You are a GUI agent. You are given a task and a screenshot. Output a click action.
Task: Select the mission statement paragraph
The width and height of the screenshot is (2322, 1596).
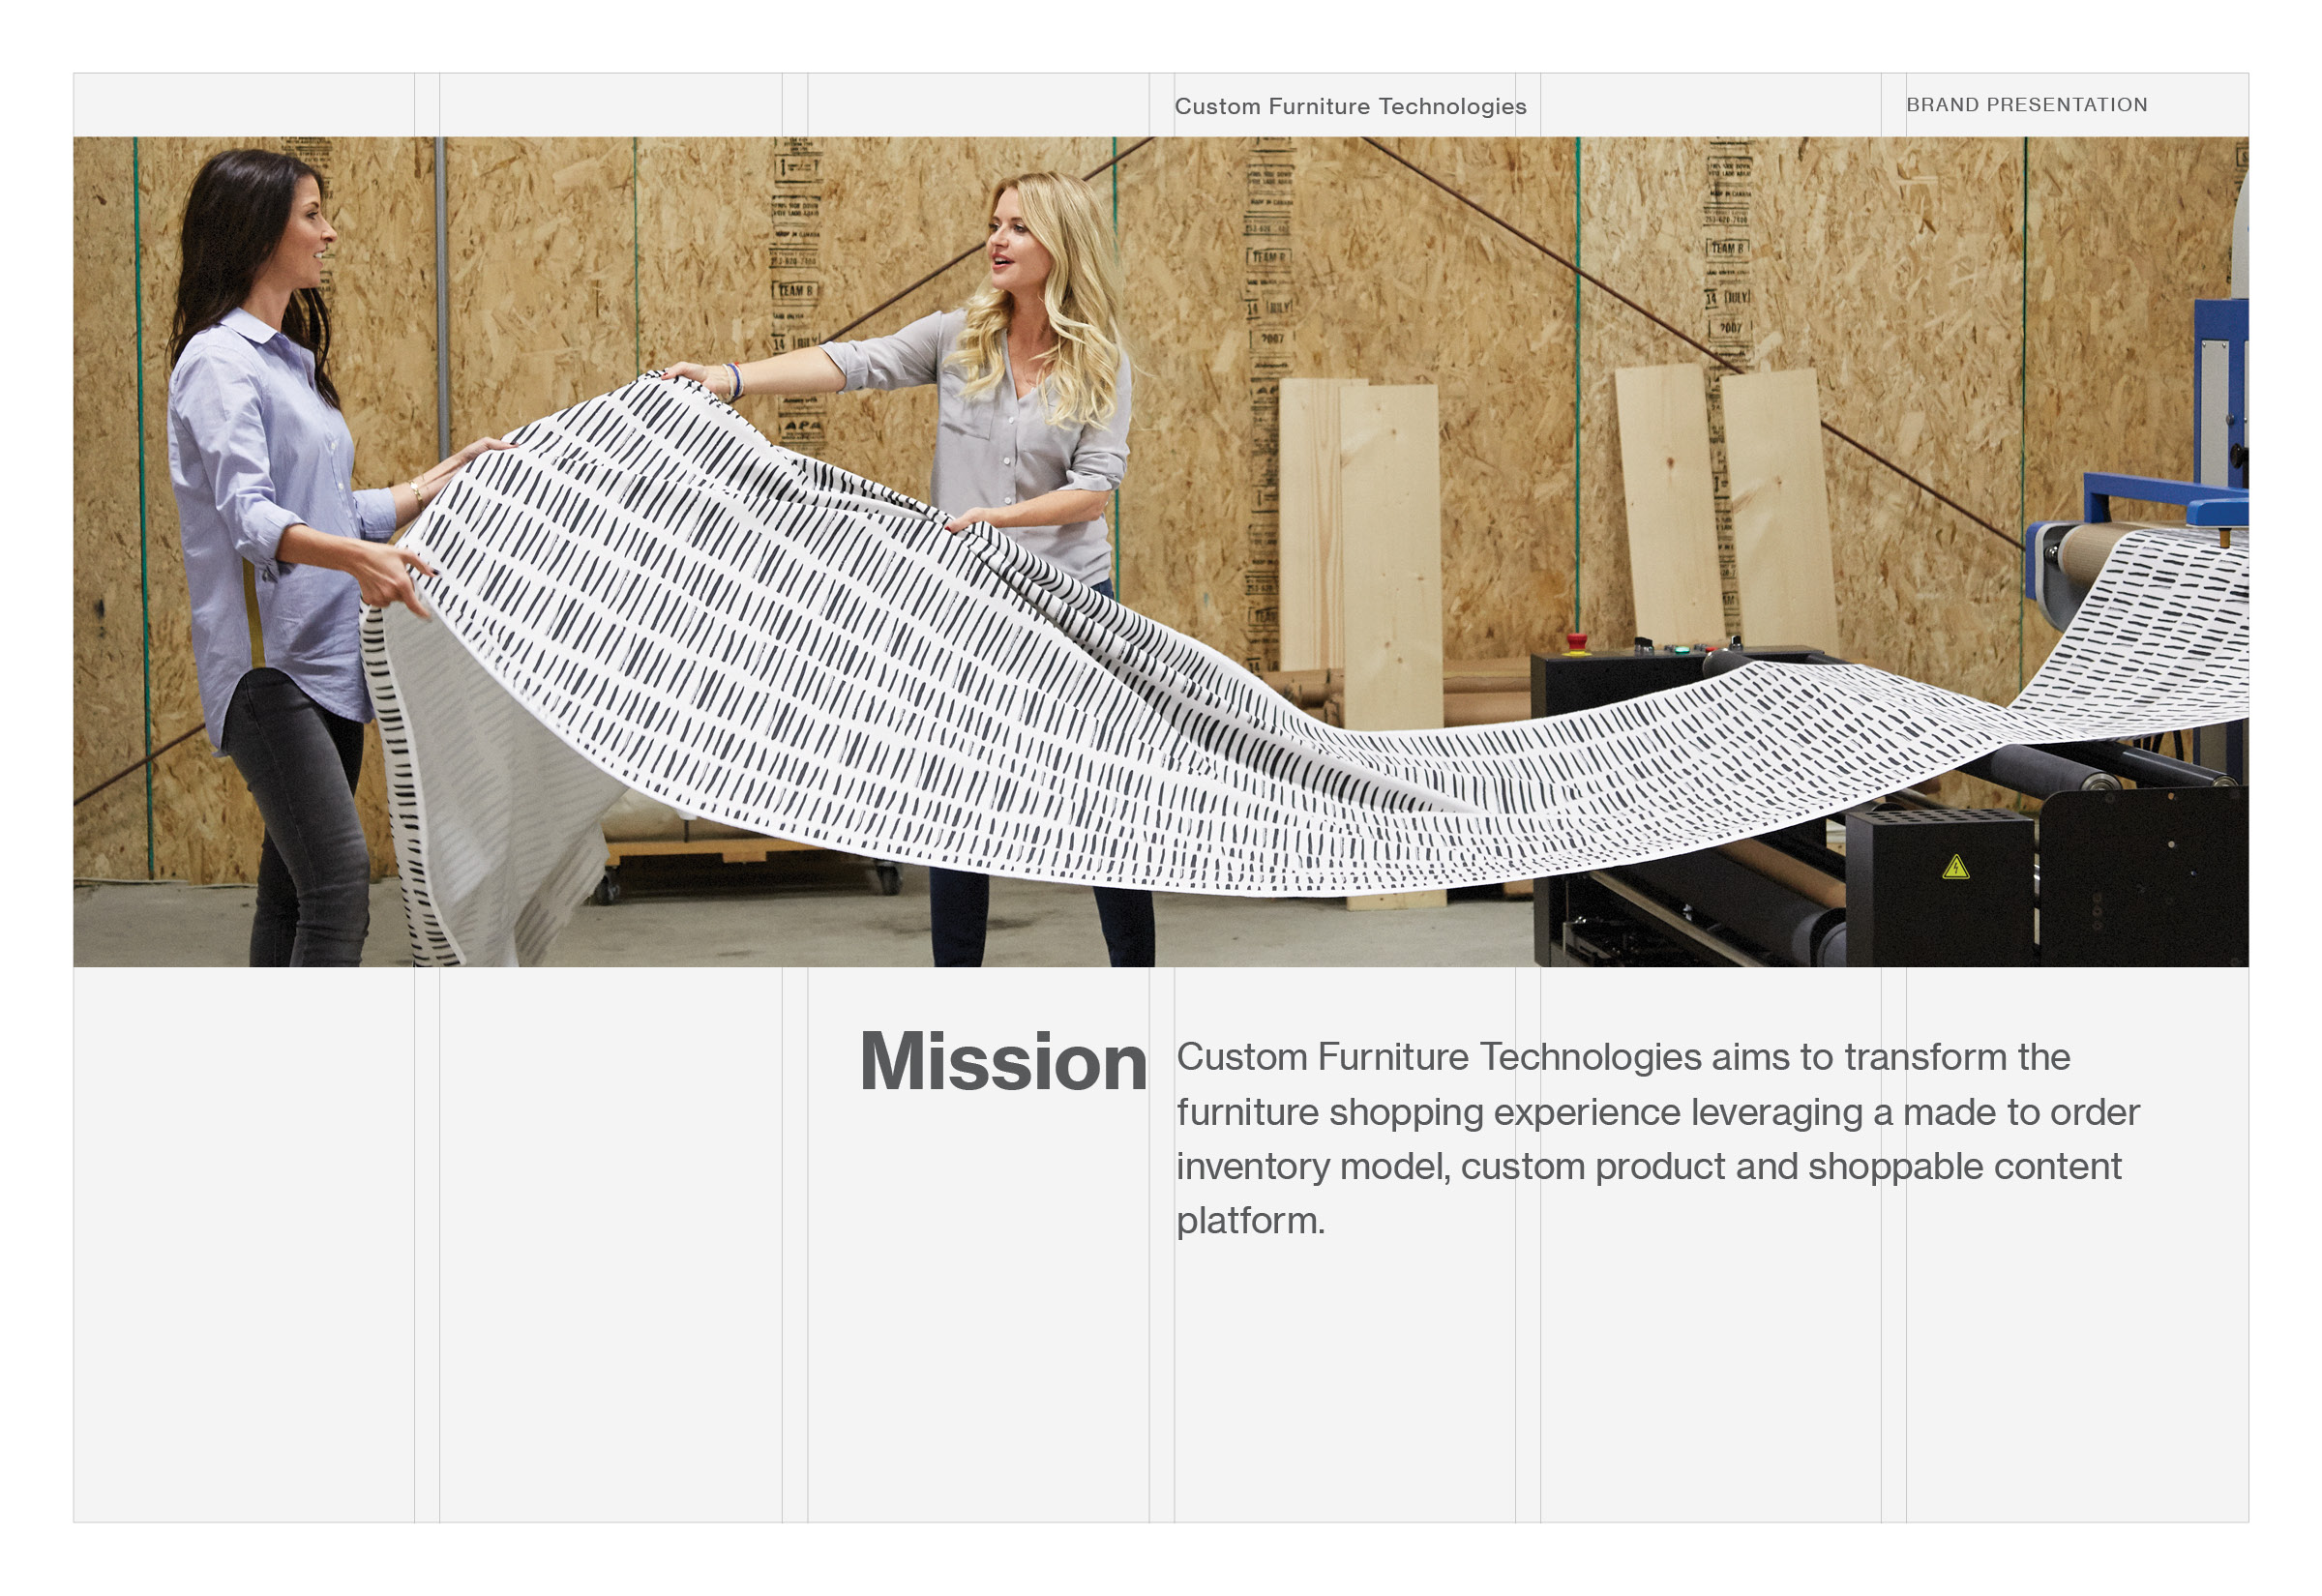(x=1657, y=1138)
